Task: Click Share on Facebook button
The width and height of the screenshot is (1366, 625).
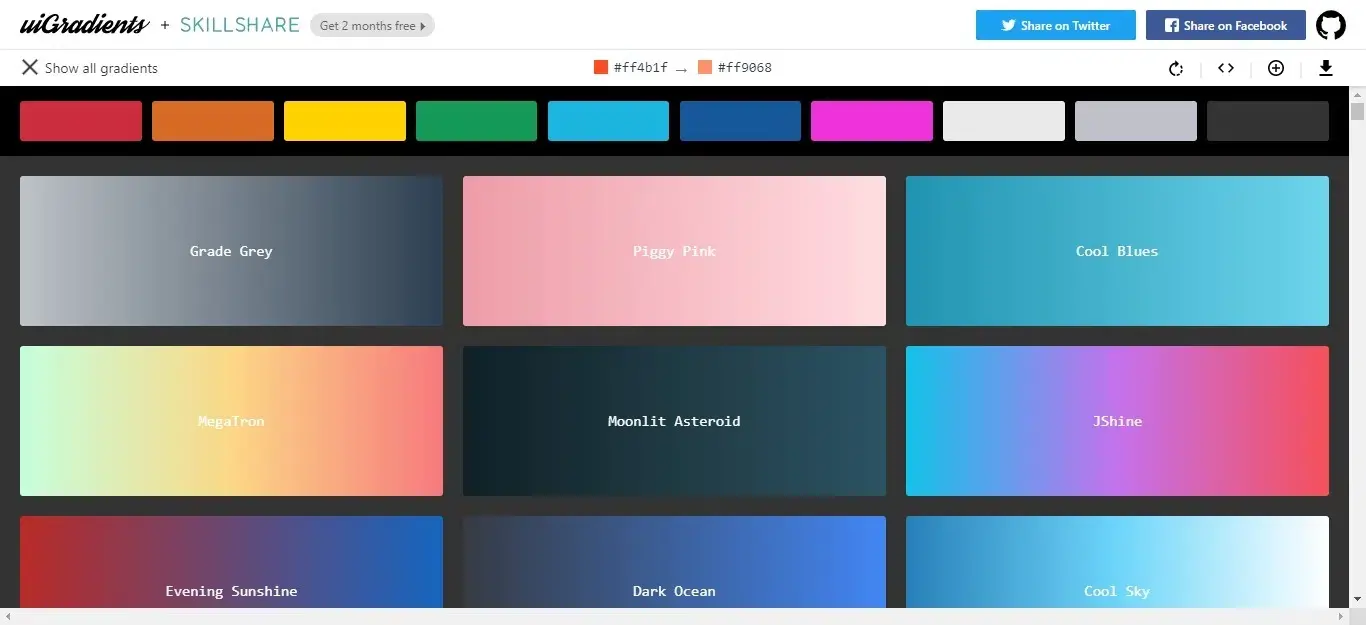Action: point(1226,25)
